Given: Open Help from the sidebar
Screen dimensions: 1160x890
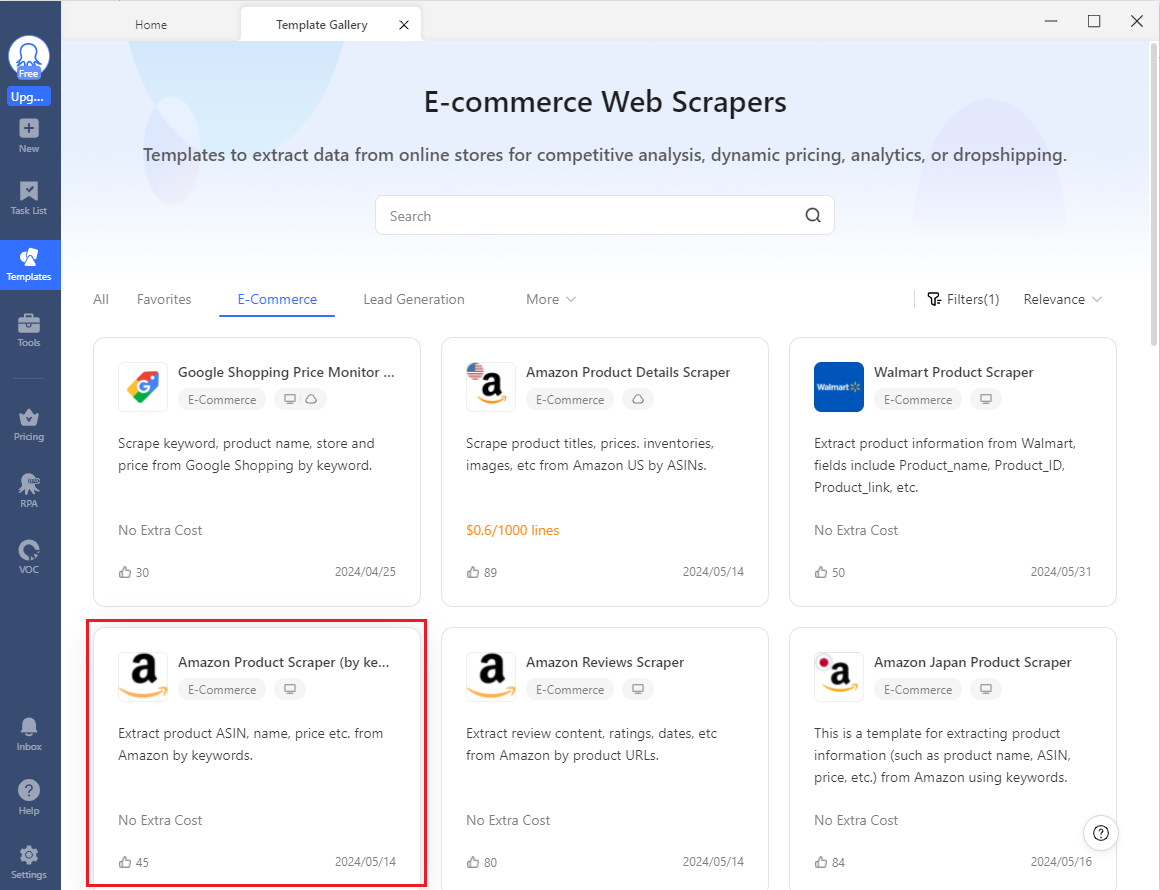Looking at the screenshot, I should 29,798.
